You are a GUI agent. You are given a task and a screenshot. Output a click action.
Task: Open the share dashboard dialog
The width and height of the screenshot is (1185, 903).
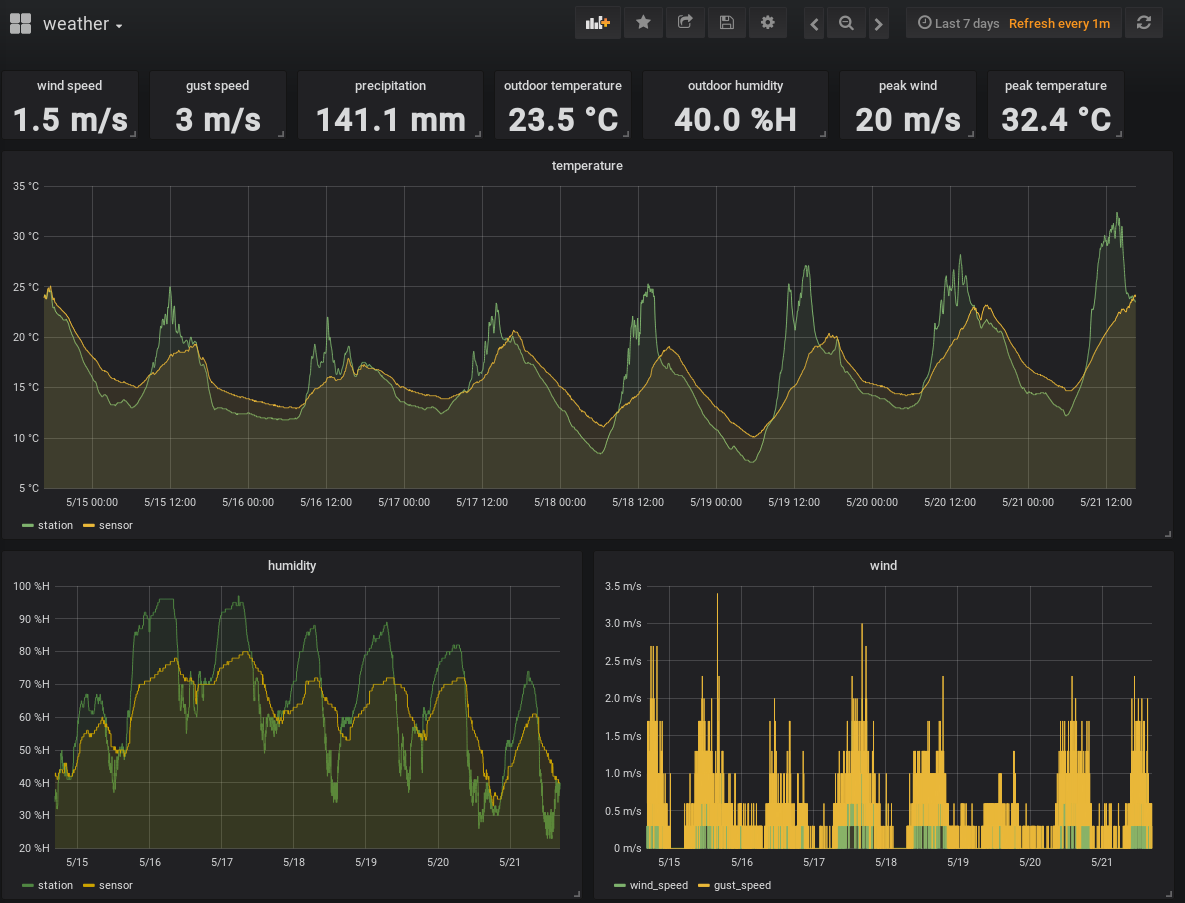(x=685, y=23)
